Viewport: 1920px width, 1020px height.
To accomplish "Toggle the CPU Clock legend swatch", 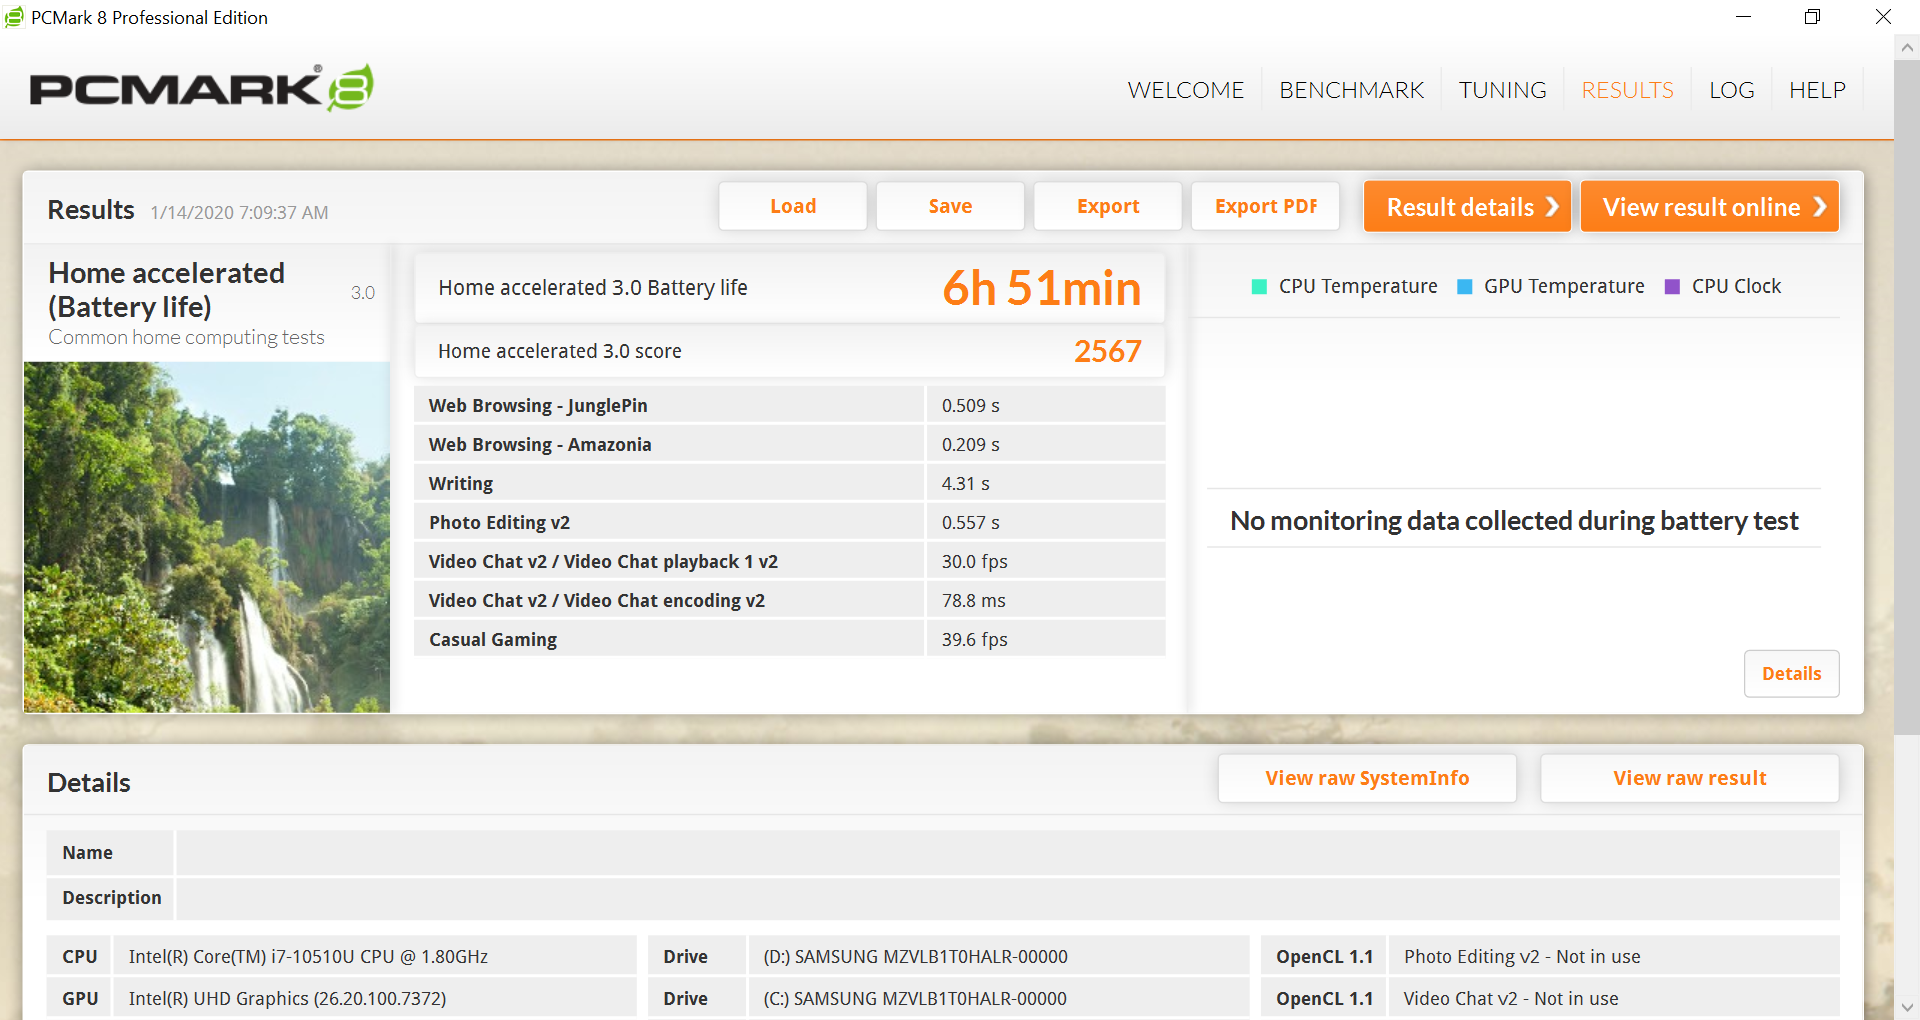I will coord(1672,287).
